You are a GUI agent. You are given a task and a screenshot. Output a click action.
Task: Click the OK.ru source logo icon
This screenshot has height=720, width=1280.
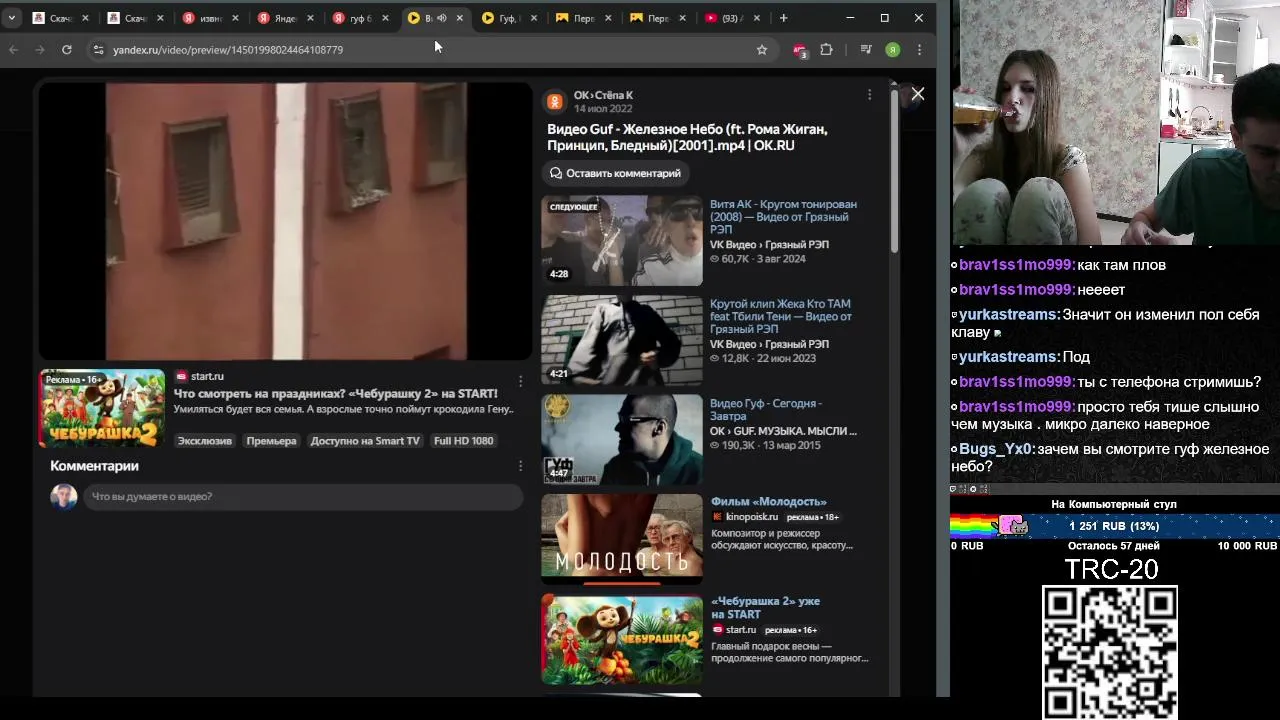(555, 102)
